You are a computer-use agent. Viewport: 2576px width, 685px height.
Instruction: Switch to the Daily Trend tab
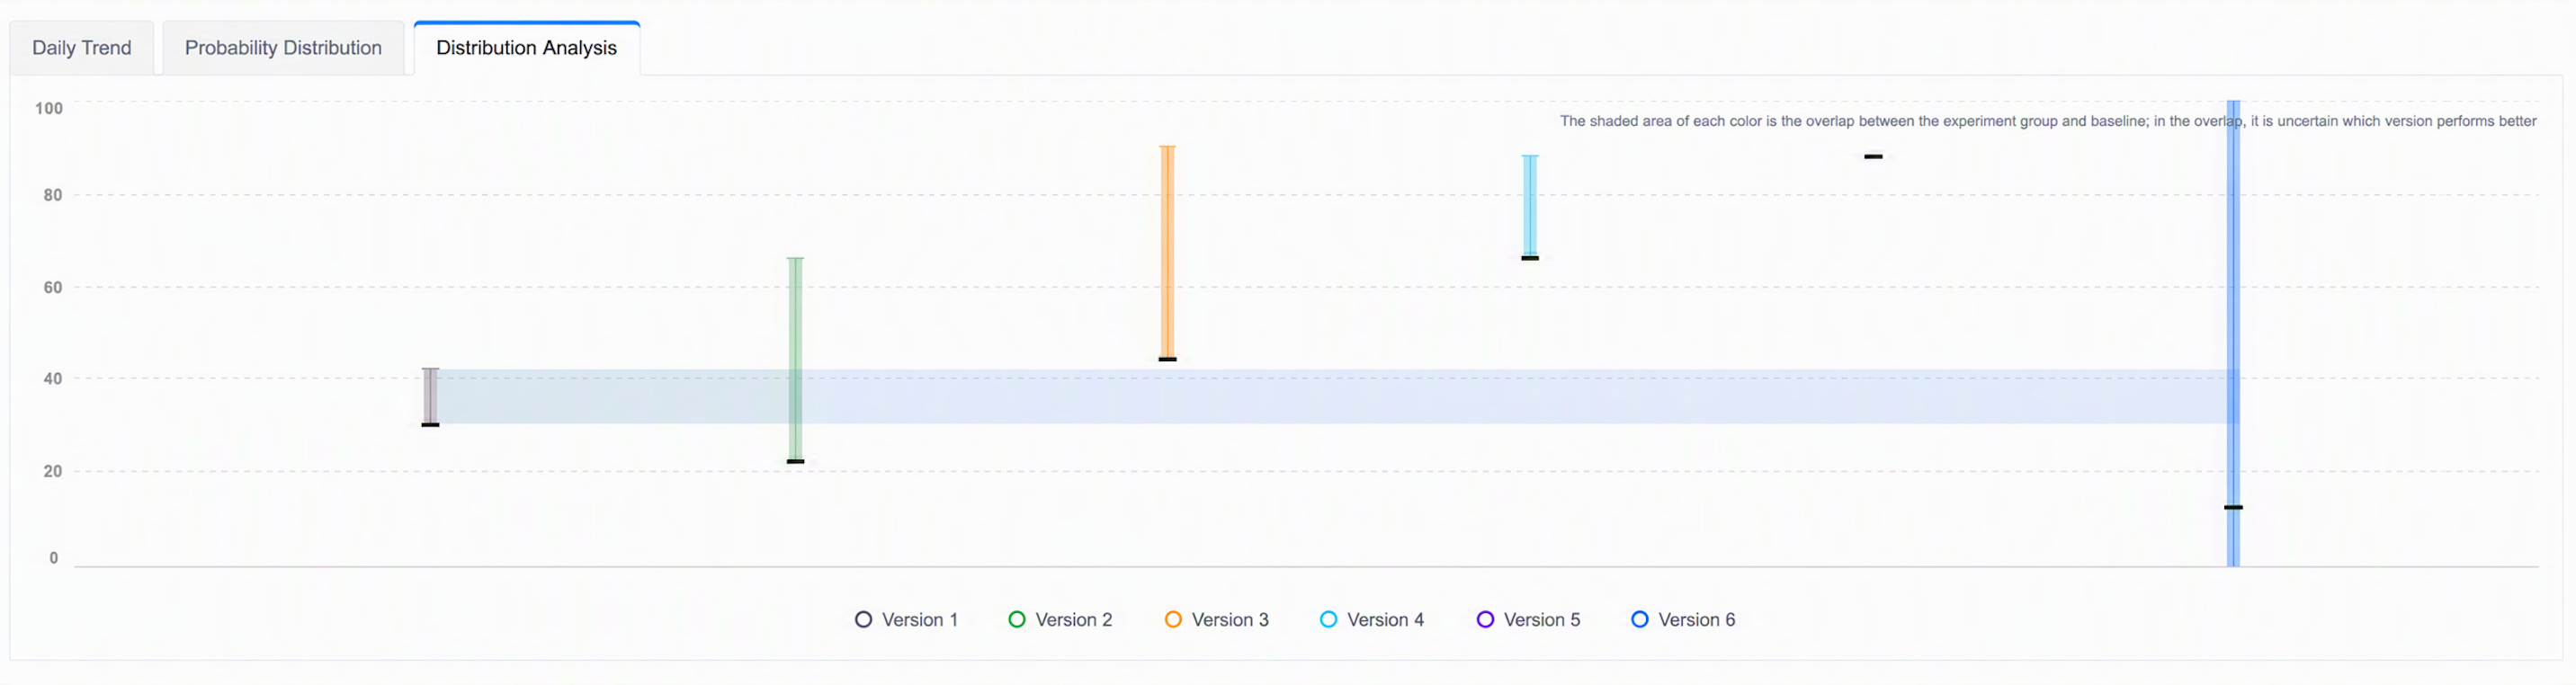pyautogui.click(x=82, y=48)
